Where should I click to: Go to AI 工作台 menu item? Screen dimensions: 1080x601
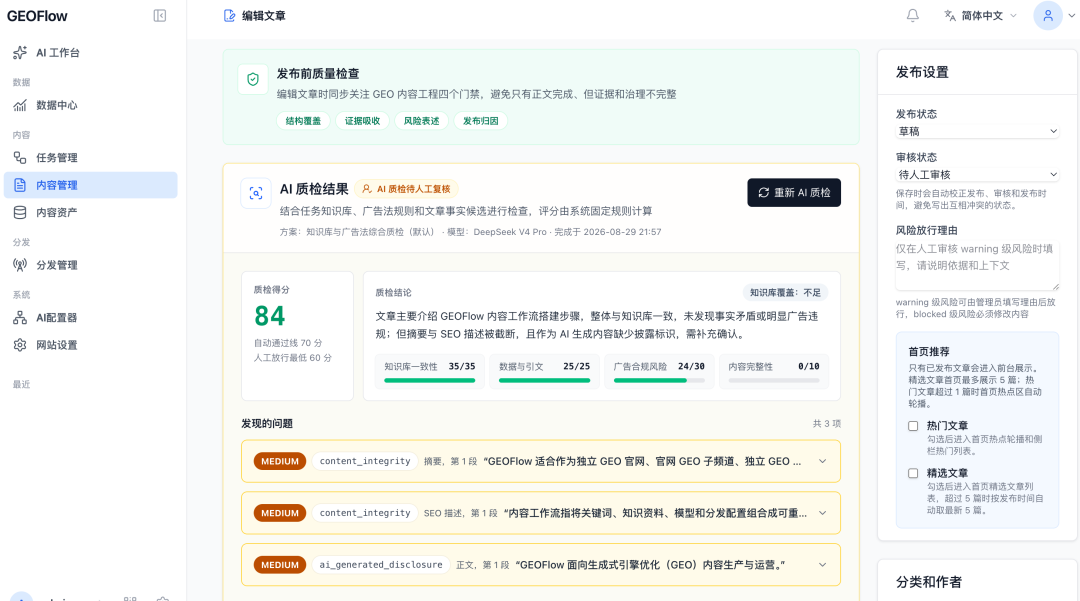[x=90, y=53]
